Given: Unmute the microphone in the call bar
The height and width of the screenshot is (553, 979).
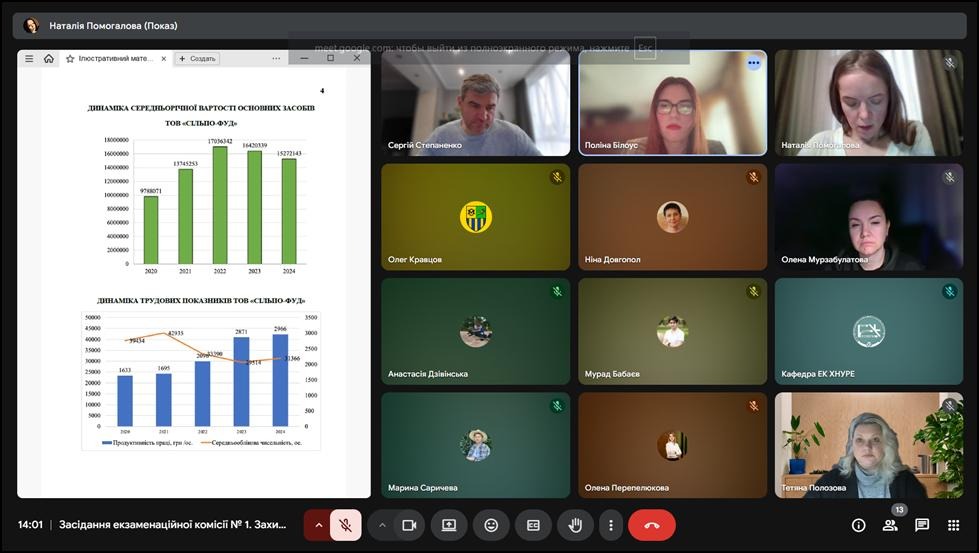Looking at the screenshot, I should [346, 525].
